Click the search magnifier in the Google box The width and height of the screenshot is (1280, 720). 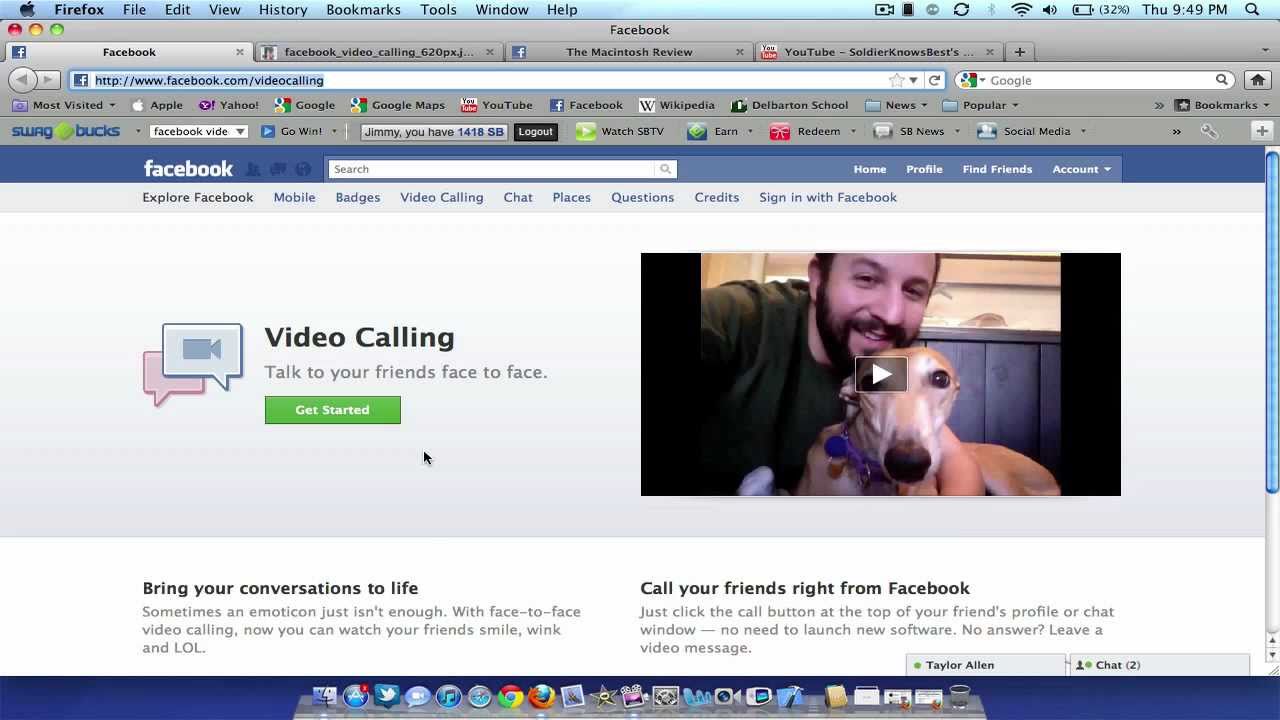tap(1222, 80)
